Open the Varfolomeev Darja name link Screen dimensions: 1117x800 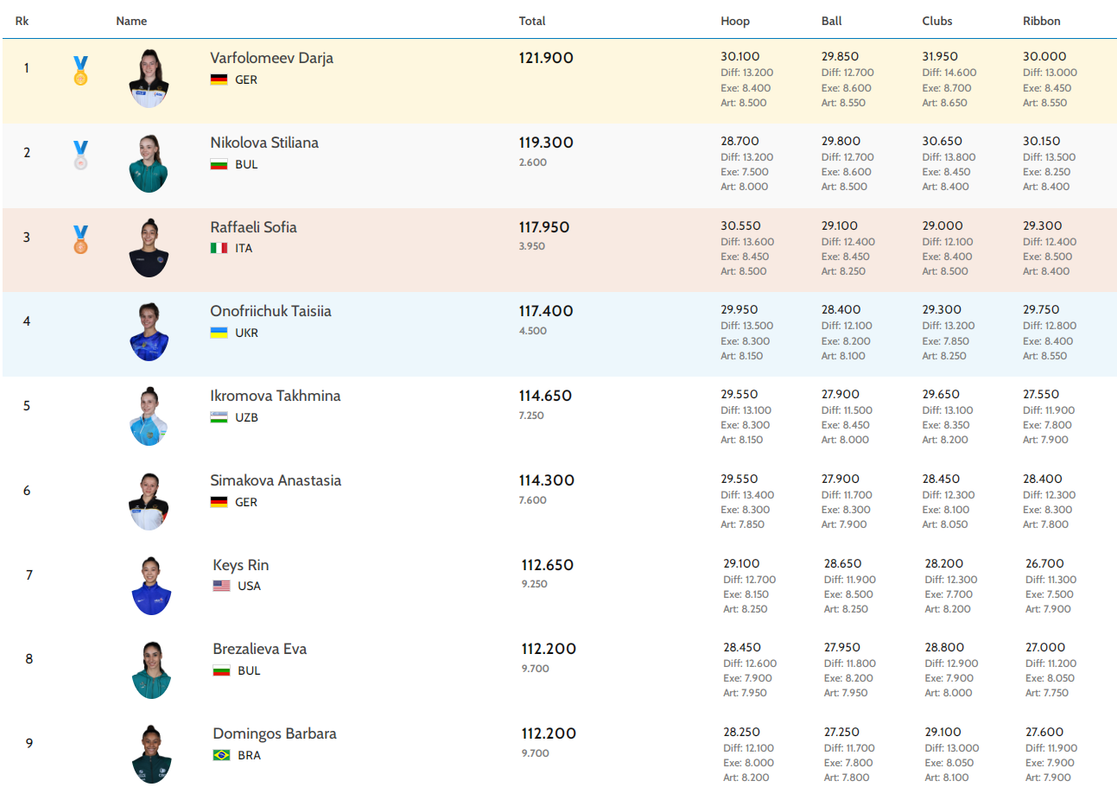(x=271, y=58)
